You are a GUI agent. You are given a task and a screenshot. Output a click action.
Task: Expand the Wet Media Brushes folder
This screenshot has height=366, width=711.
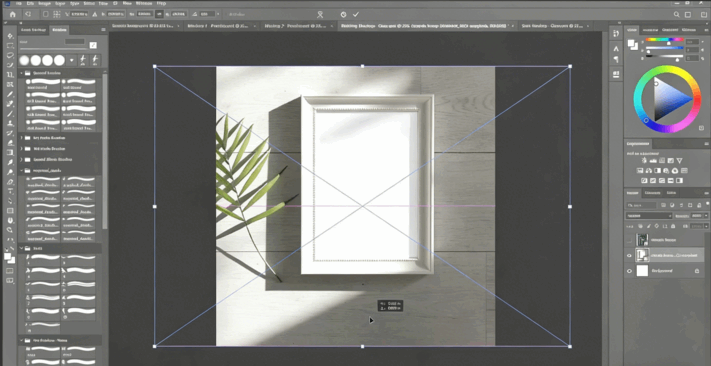(21, 149)
